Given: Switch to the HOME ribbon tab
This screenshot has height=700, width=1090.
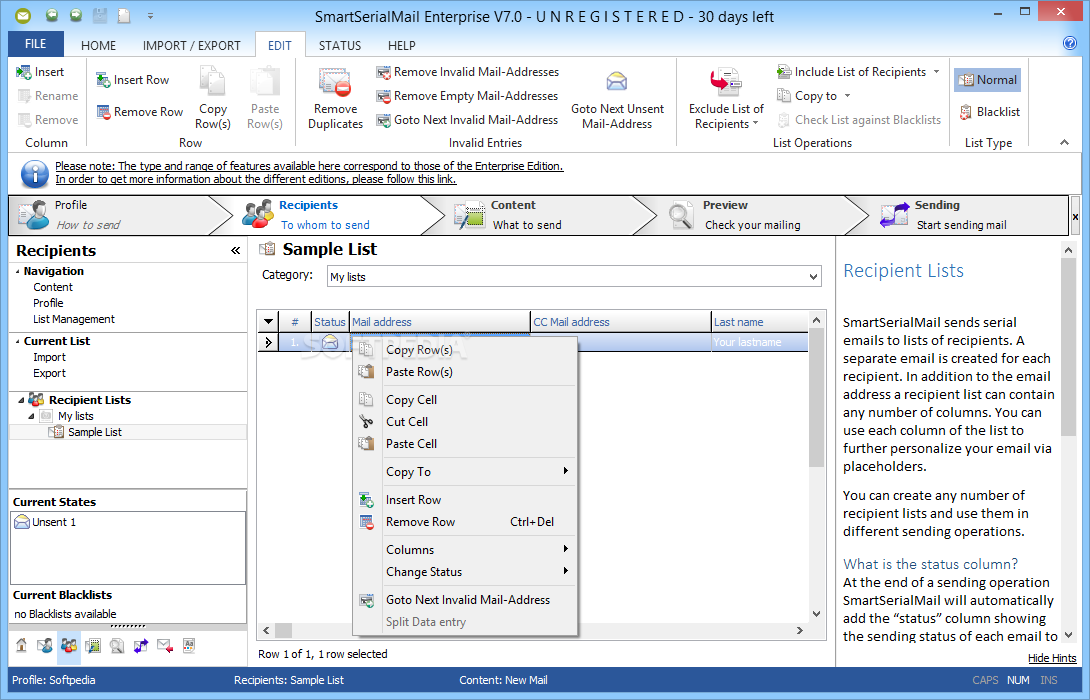Looking at the screenshot, I should click(98, 46).
